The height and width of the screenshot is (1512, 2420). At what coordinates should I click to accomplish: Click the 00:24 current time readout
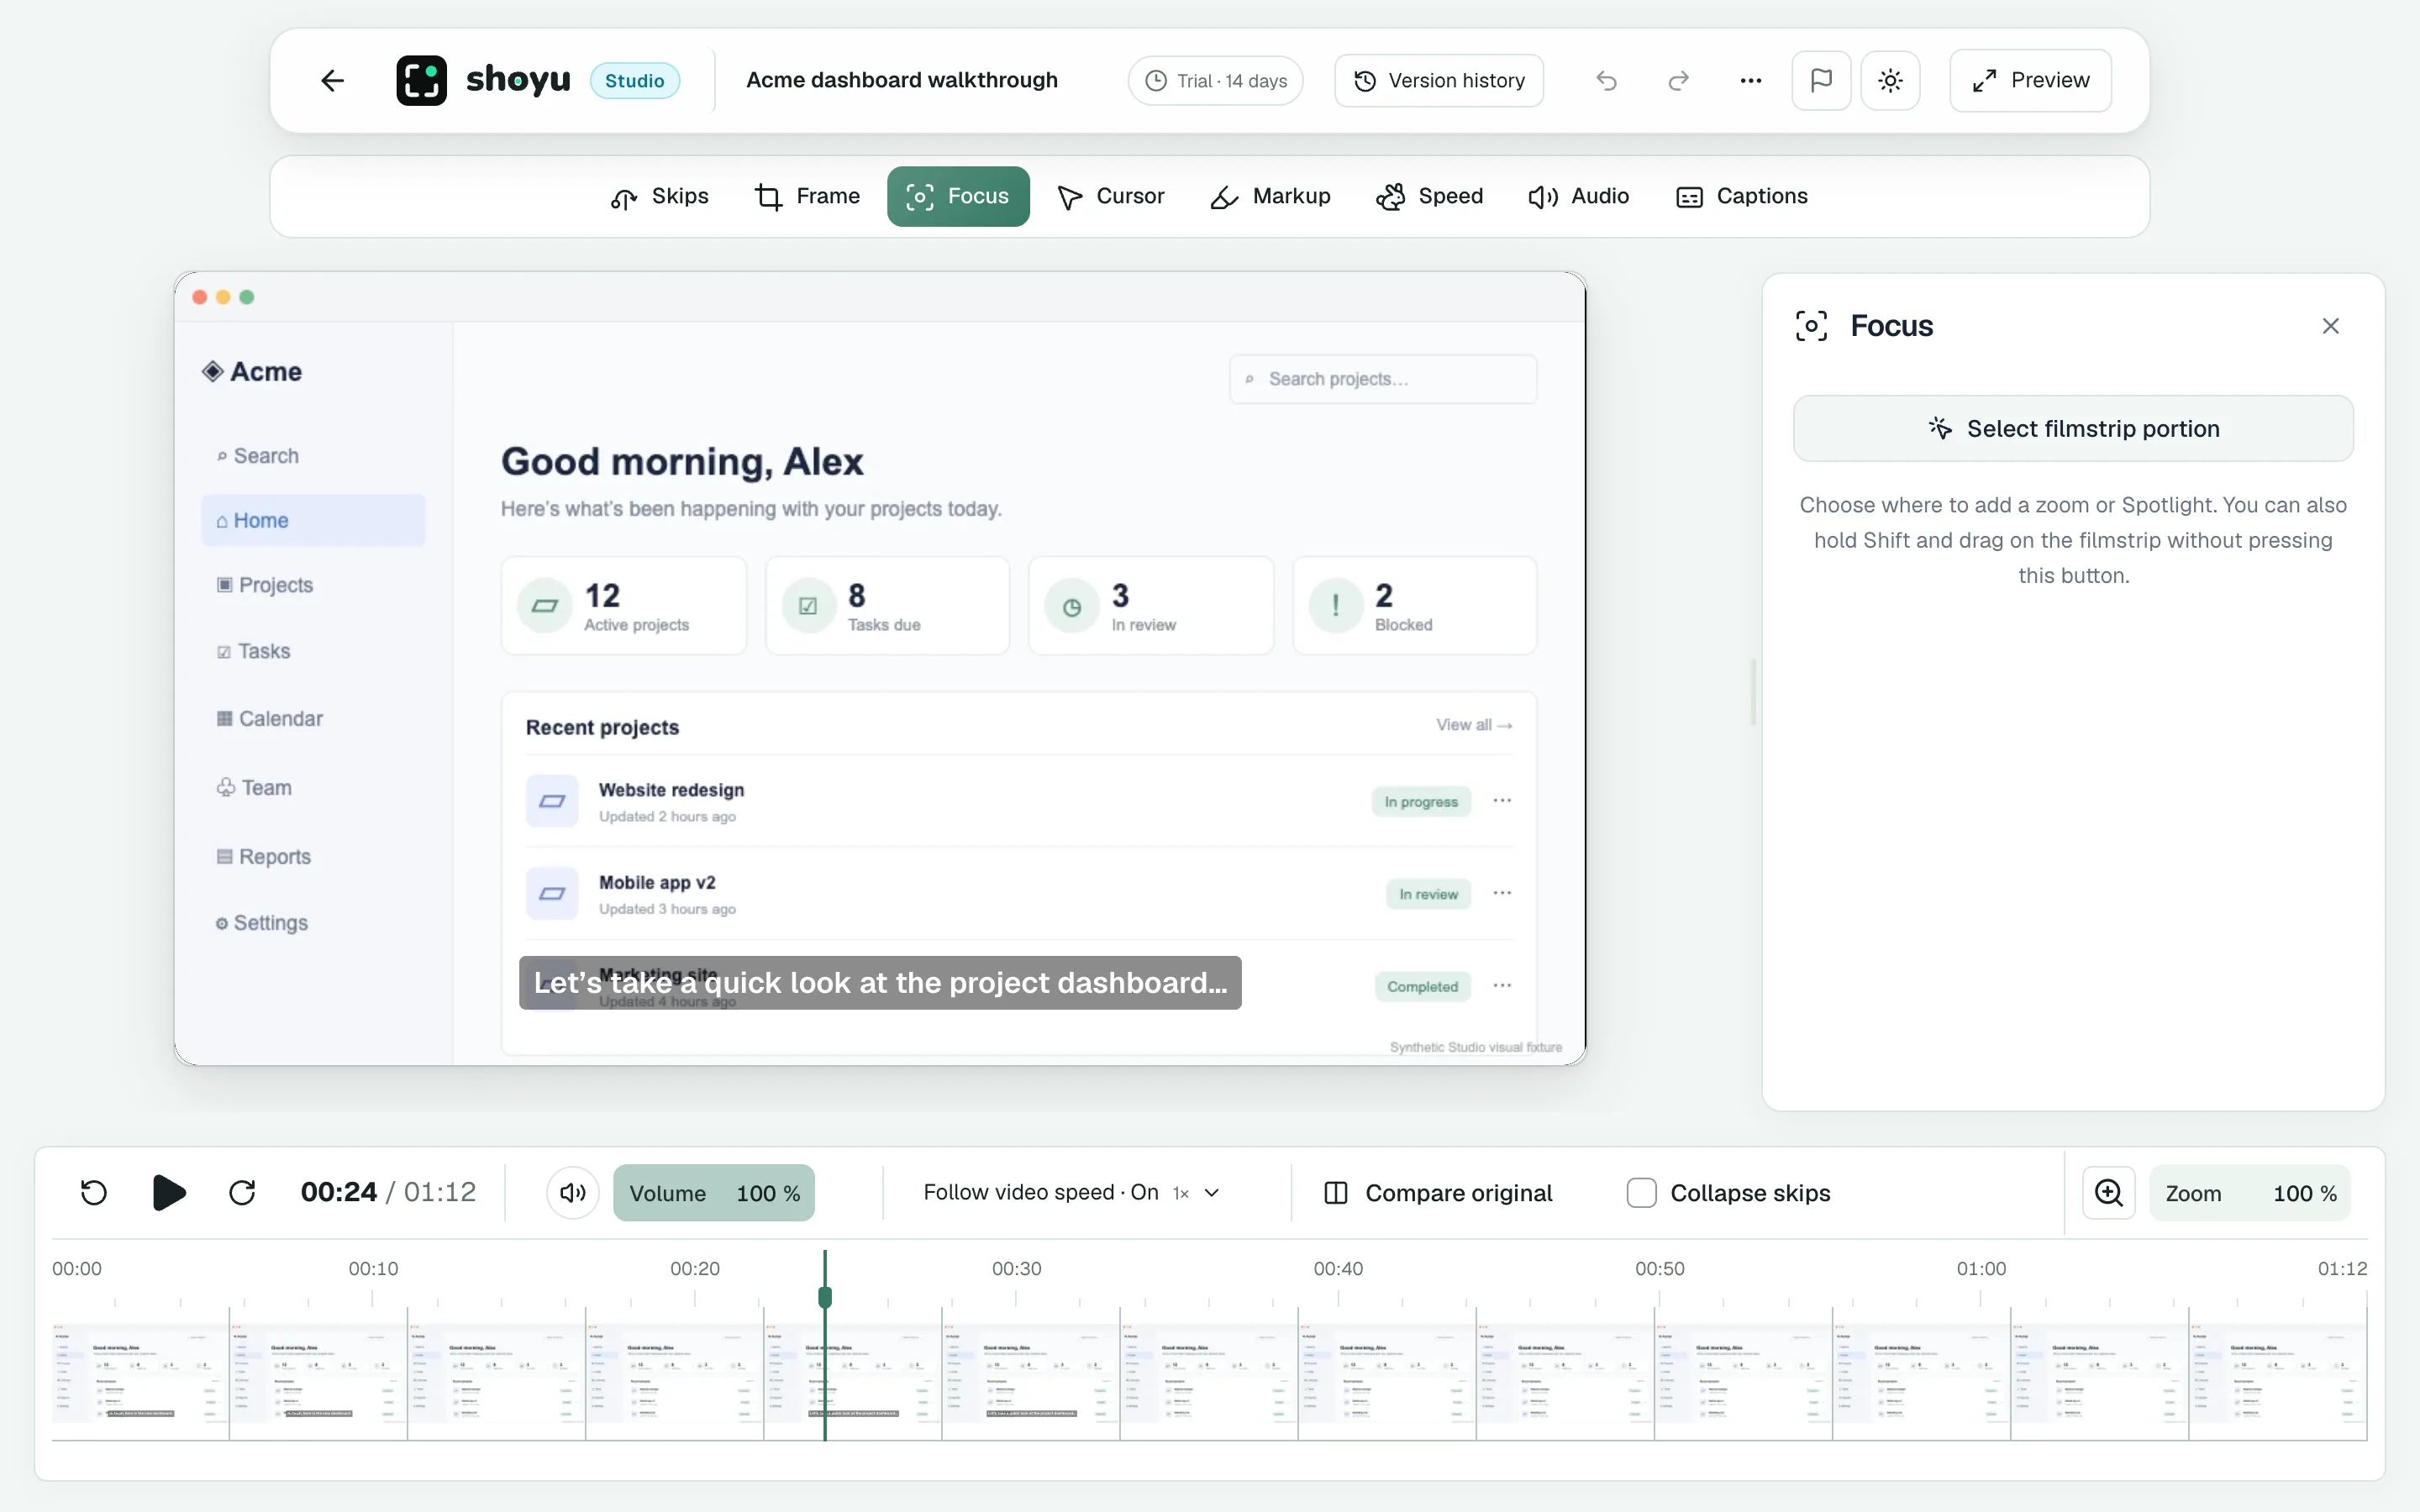point(339,1192)
